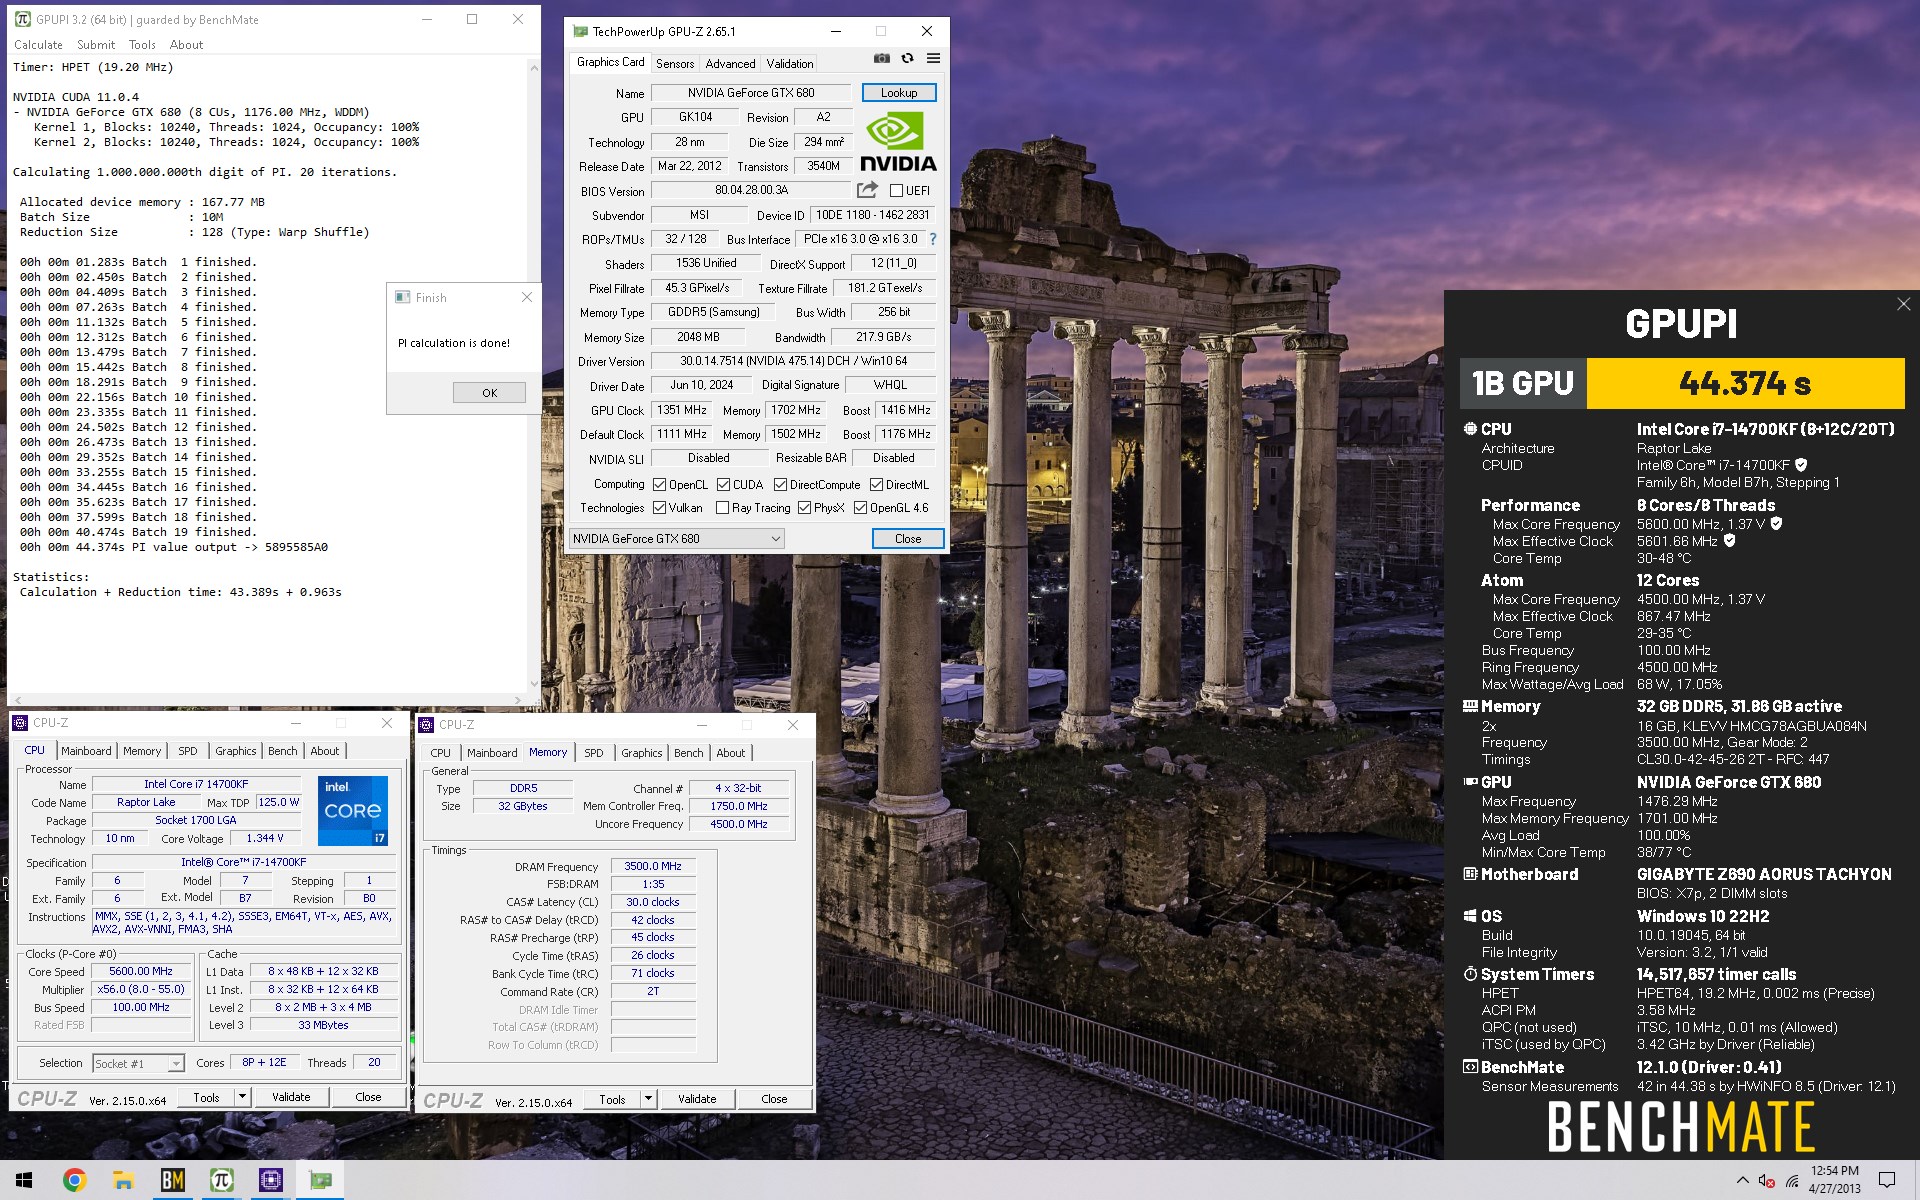Click the Close button in GPU-Z
The image size is (1920, 1200).
pyautogui.click(x=908, y=538)
